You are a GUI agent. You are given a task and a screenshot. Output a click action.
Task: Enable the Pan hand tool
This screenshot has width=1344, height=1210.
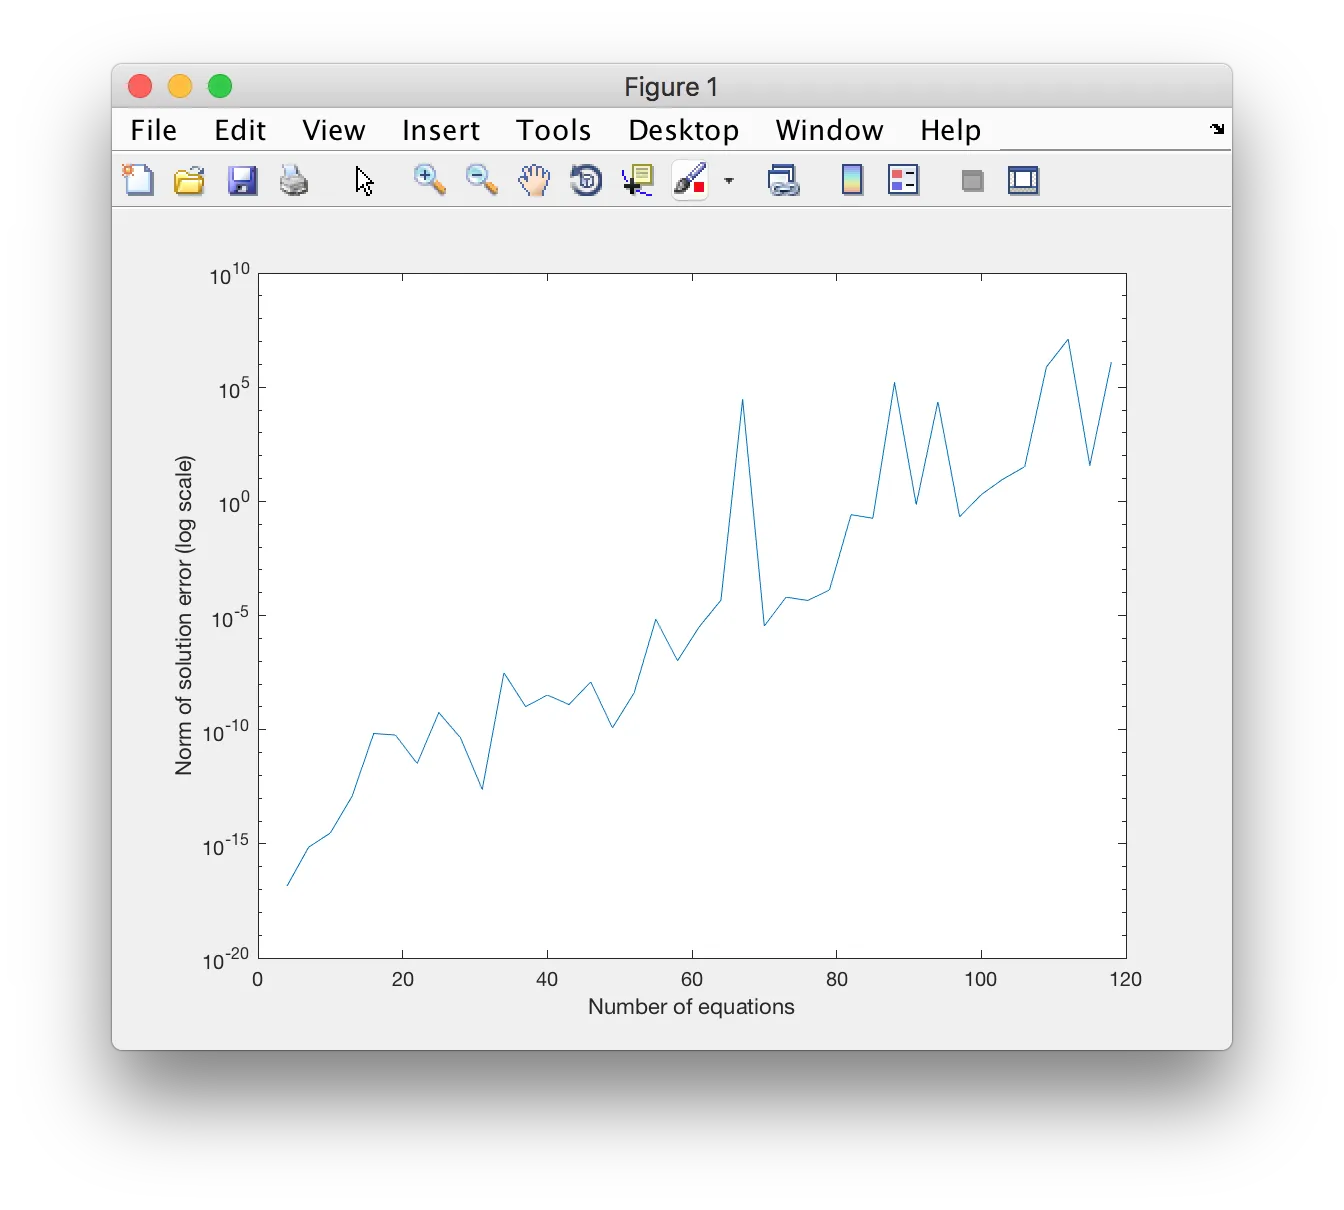[534, 180]
